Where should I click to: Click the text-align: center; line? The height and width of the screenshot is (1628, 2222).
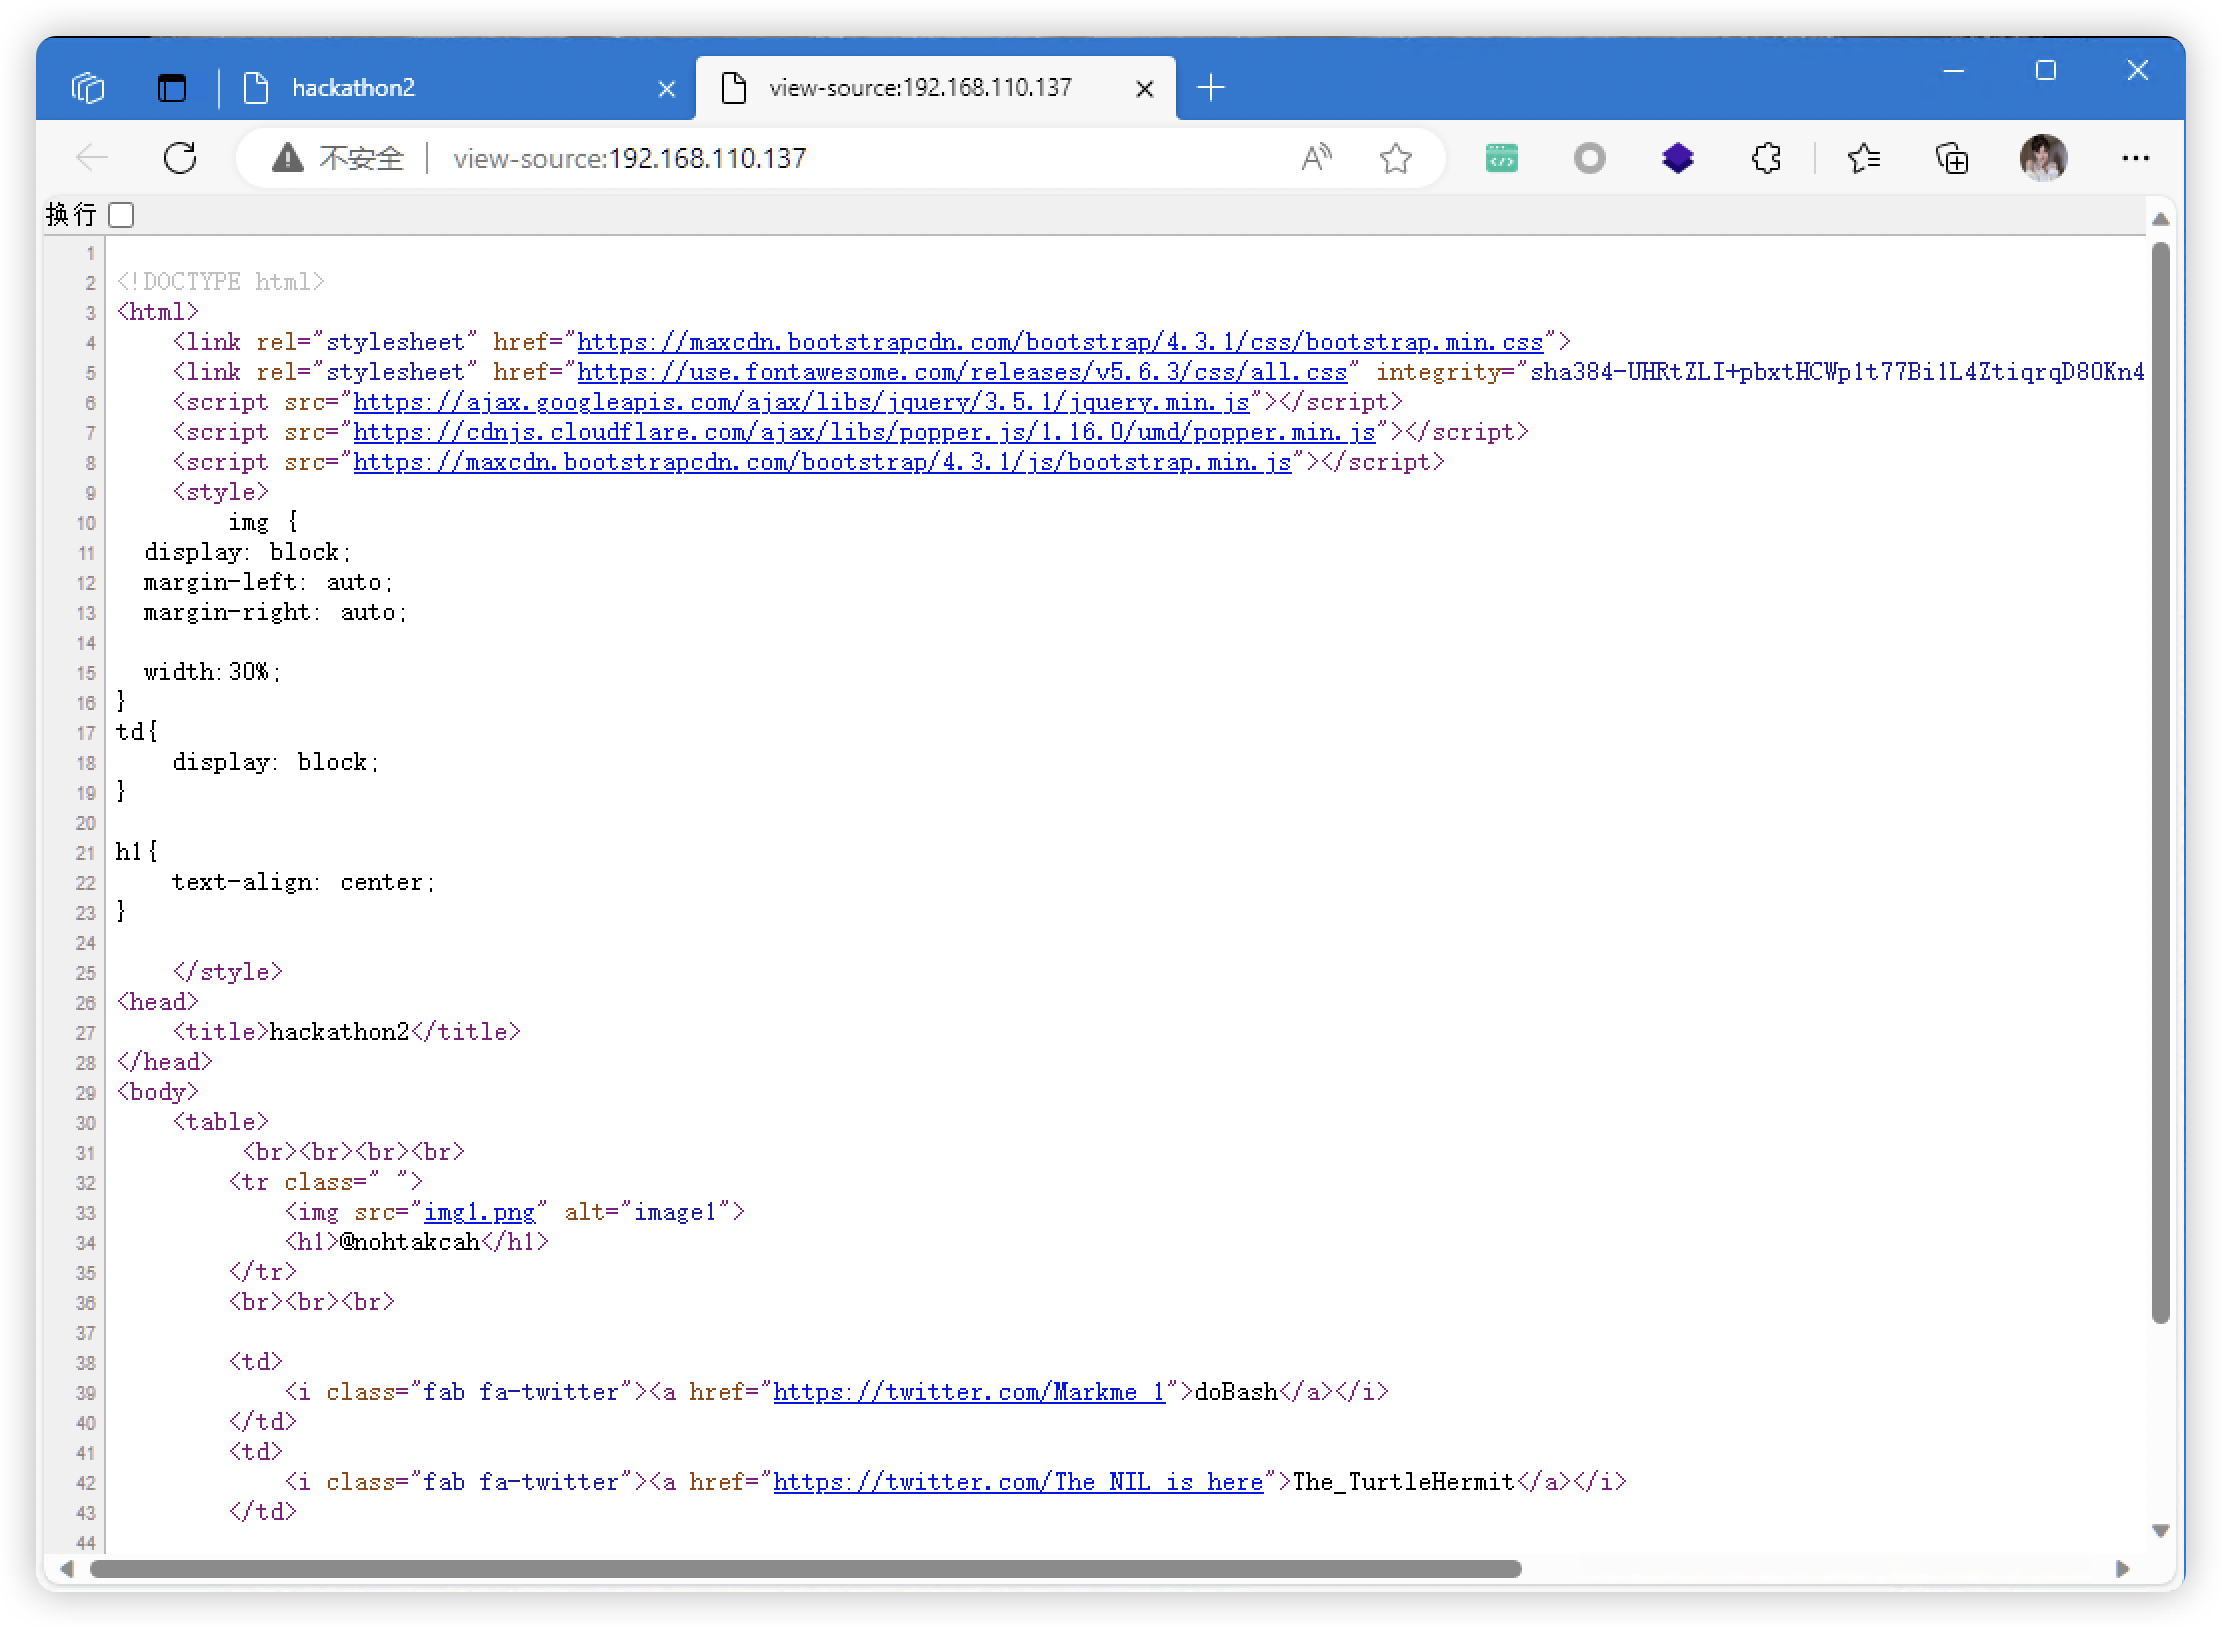(x=304, y=882)
